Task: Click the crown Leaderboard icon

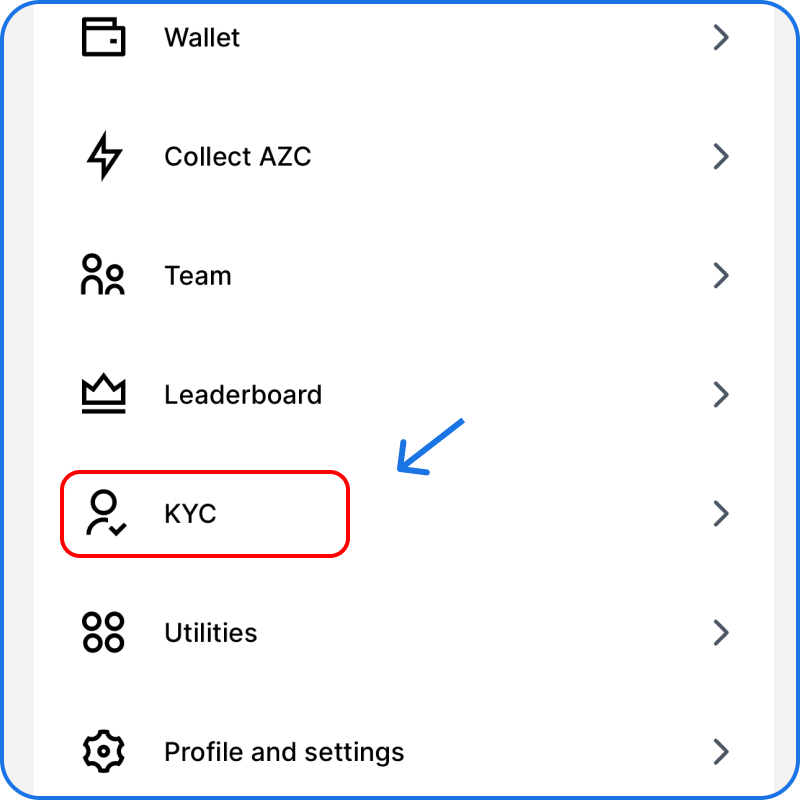Action: (104, 395)
